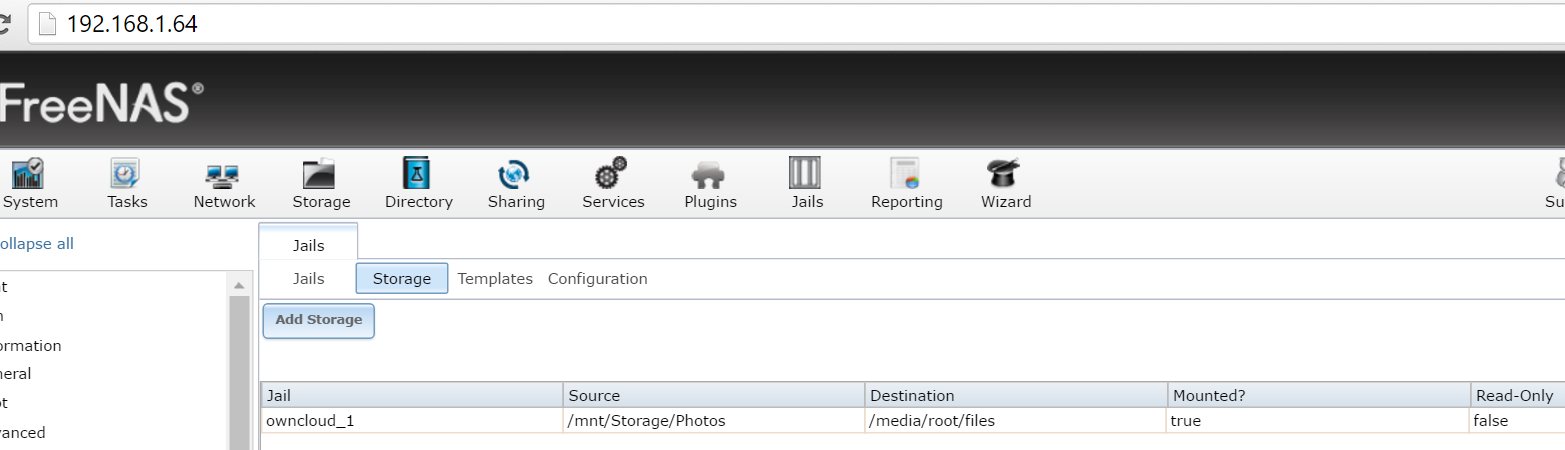Click the Add Storage button
Viewport: 1565px width, 450px height.
click(x=319, y=320)
